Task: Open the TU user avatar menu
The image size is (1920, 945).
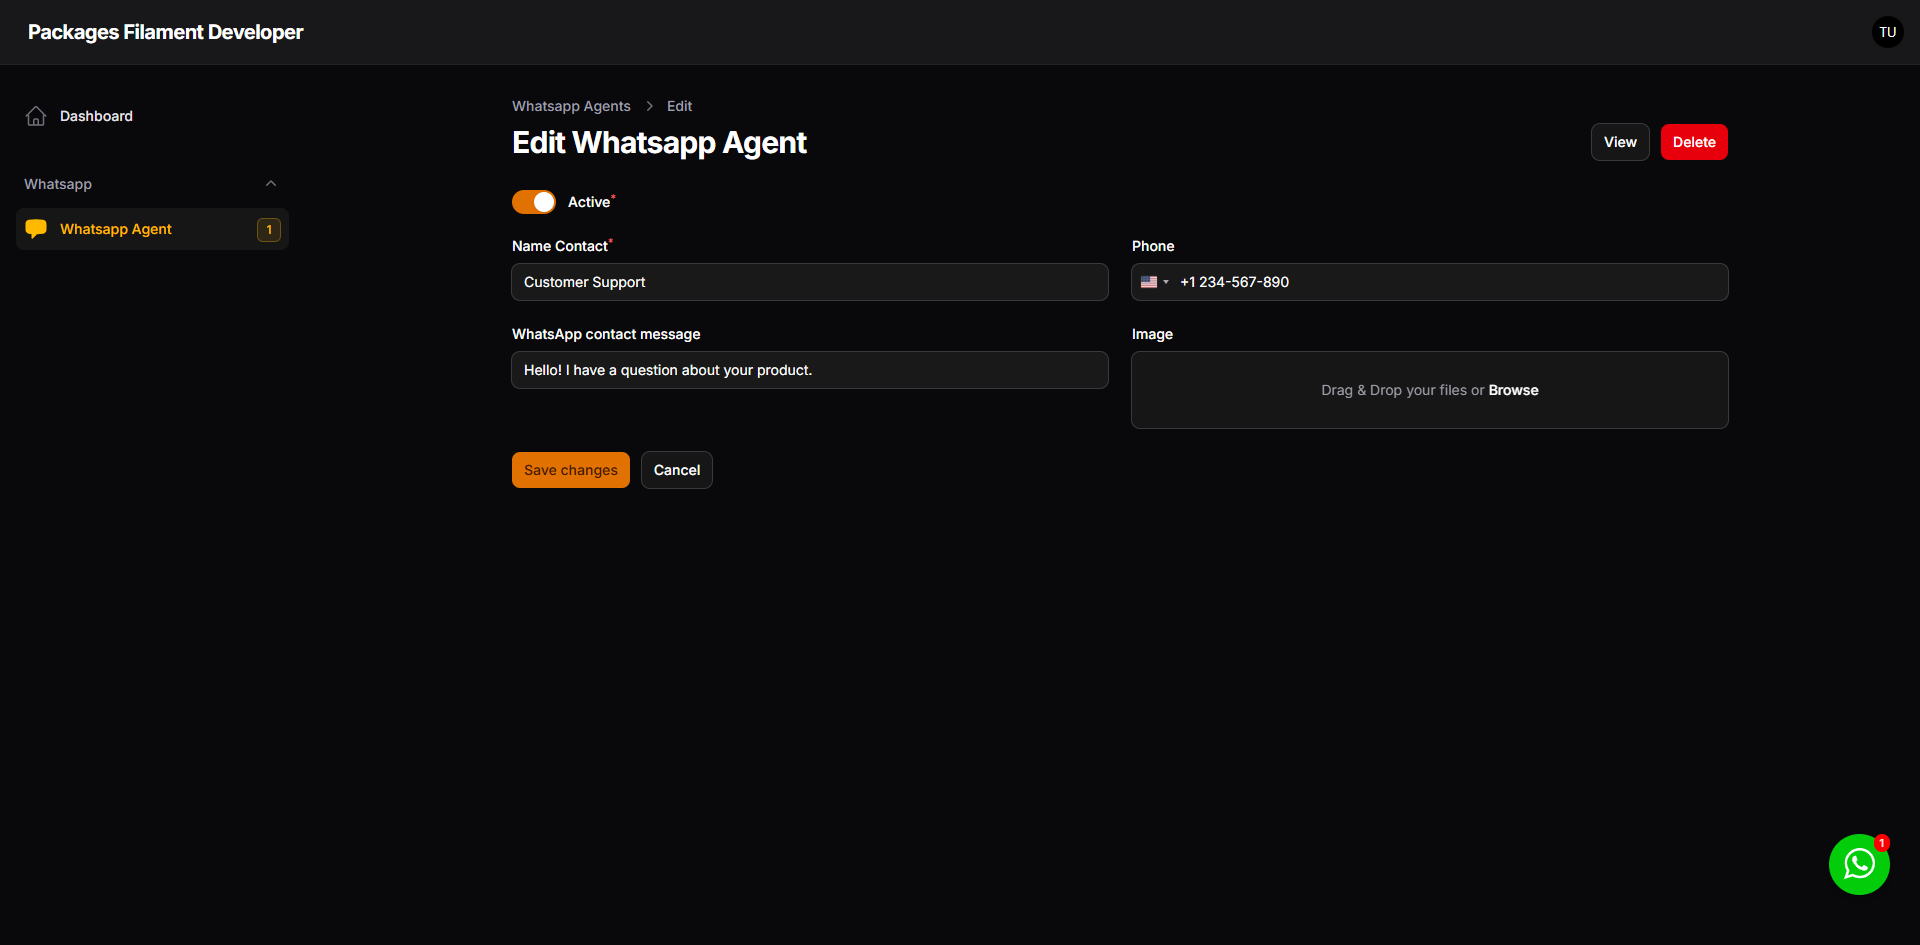Action: click(1887, 32)
